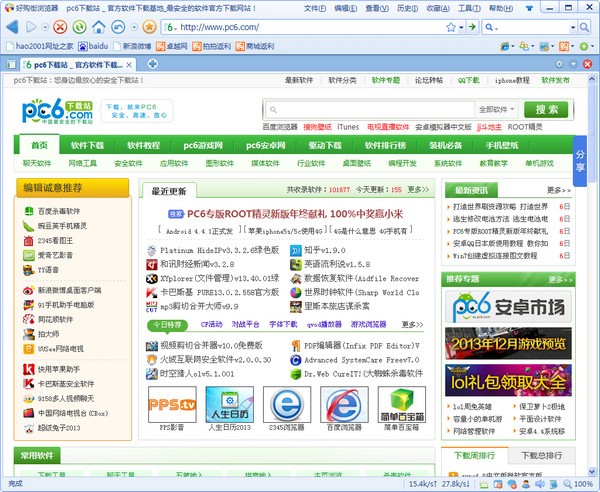Open the 收藏(A) menu
The image size is (600, 492).
438,8
